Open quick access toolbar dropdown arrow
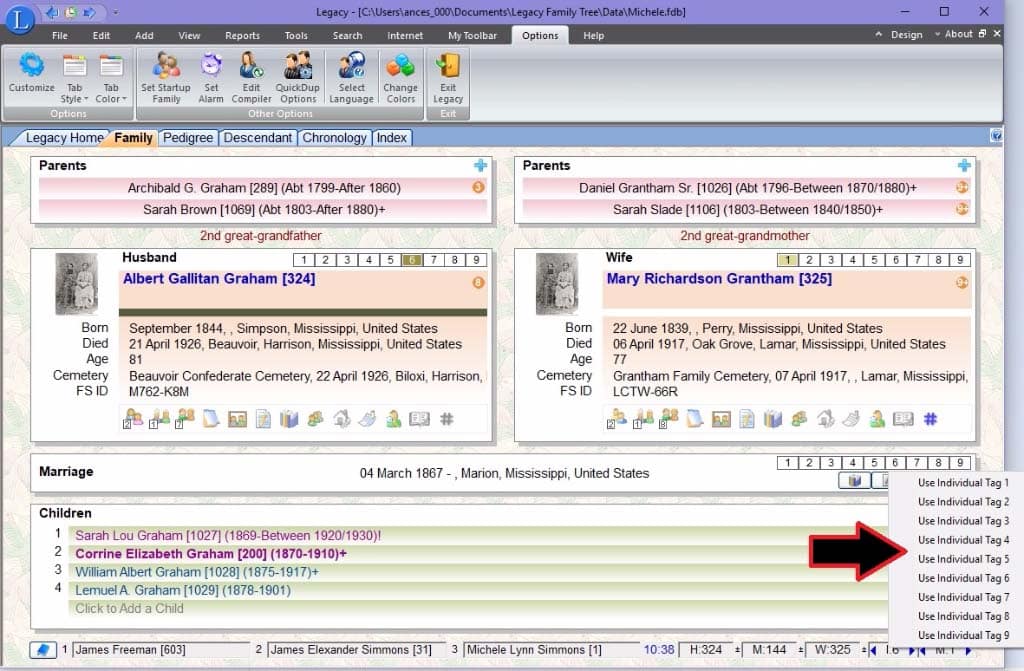This screenshot has height=671, width=1024. point(116,12)
